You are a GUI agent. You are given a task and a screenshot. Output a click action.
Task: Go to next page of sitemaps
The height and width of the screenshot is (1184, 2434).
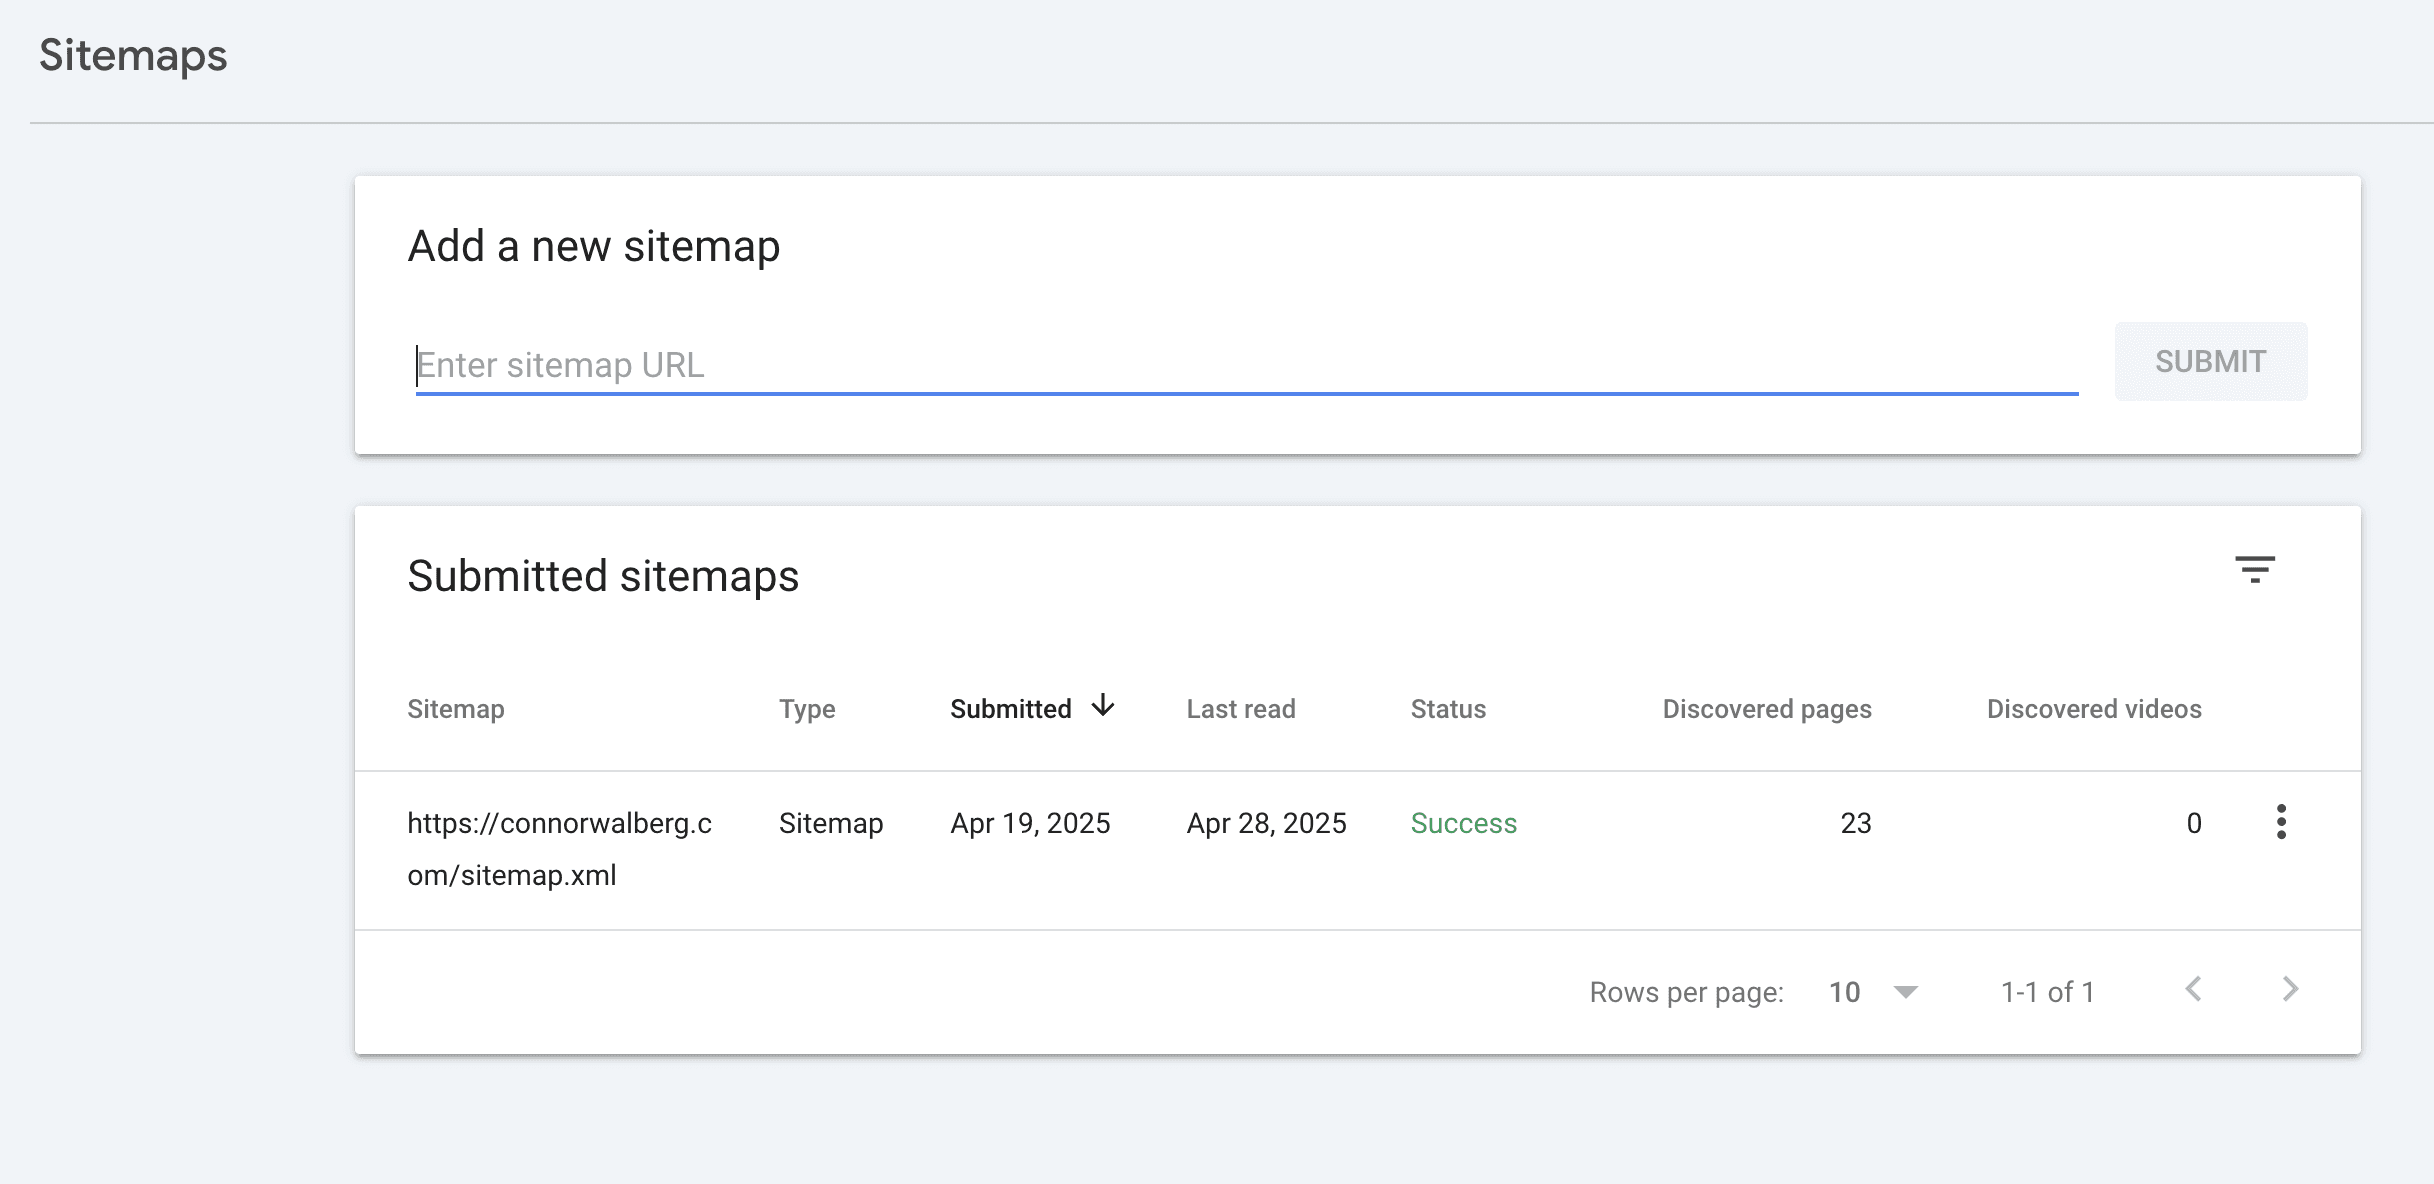[x=2290, y=990]
